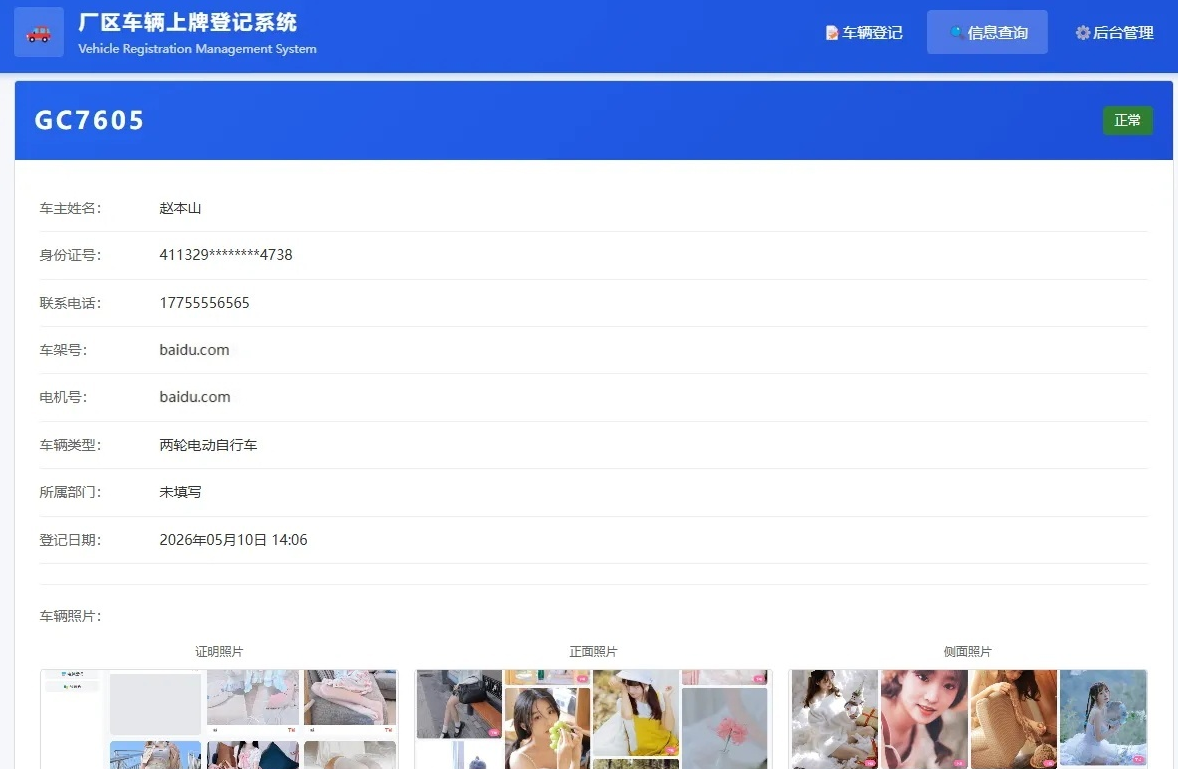Viewport: 1178px width, 769px height.
Task: Click the magnifier icon beside 信息查询
Action: [956, 32]
